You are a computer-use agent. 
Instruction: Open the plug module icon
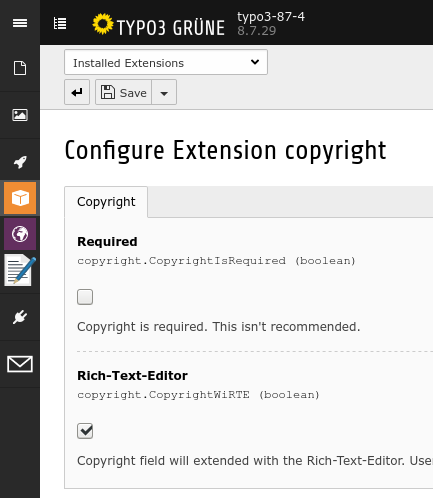point(20,317)
